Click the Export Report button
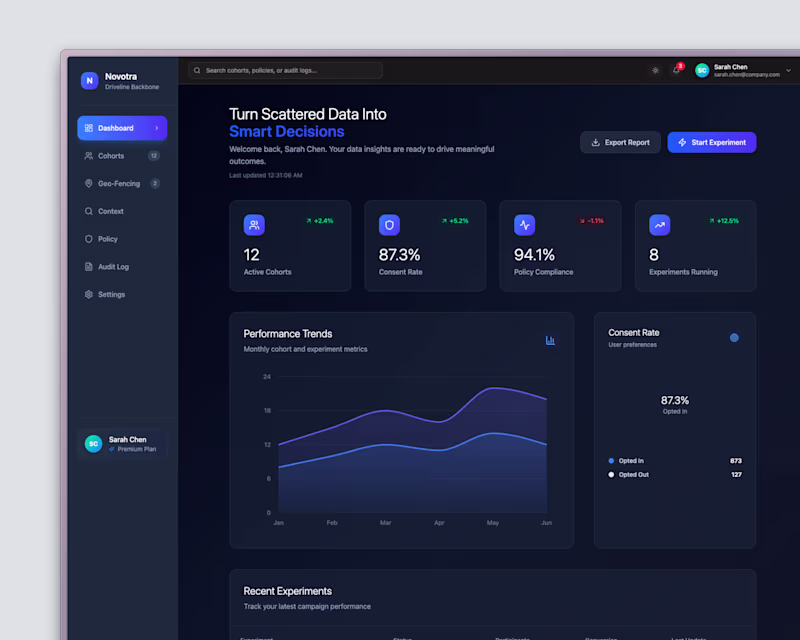 point(620,142)
